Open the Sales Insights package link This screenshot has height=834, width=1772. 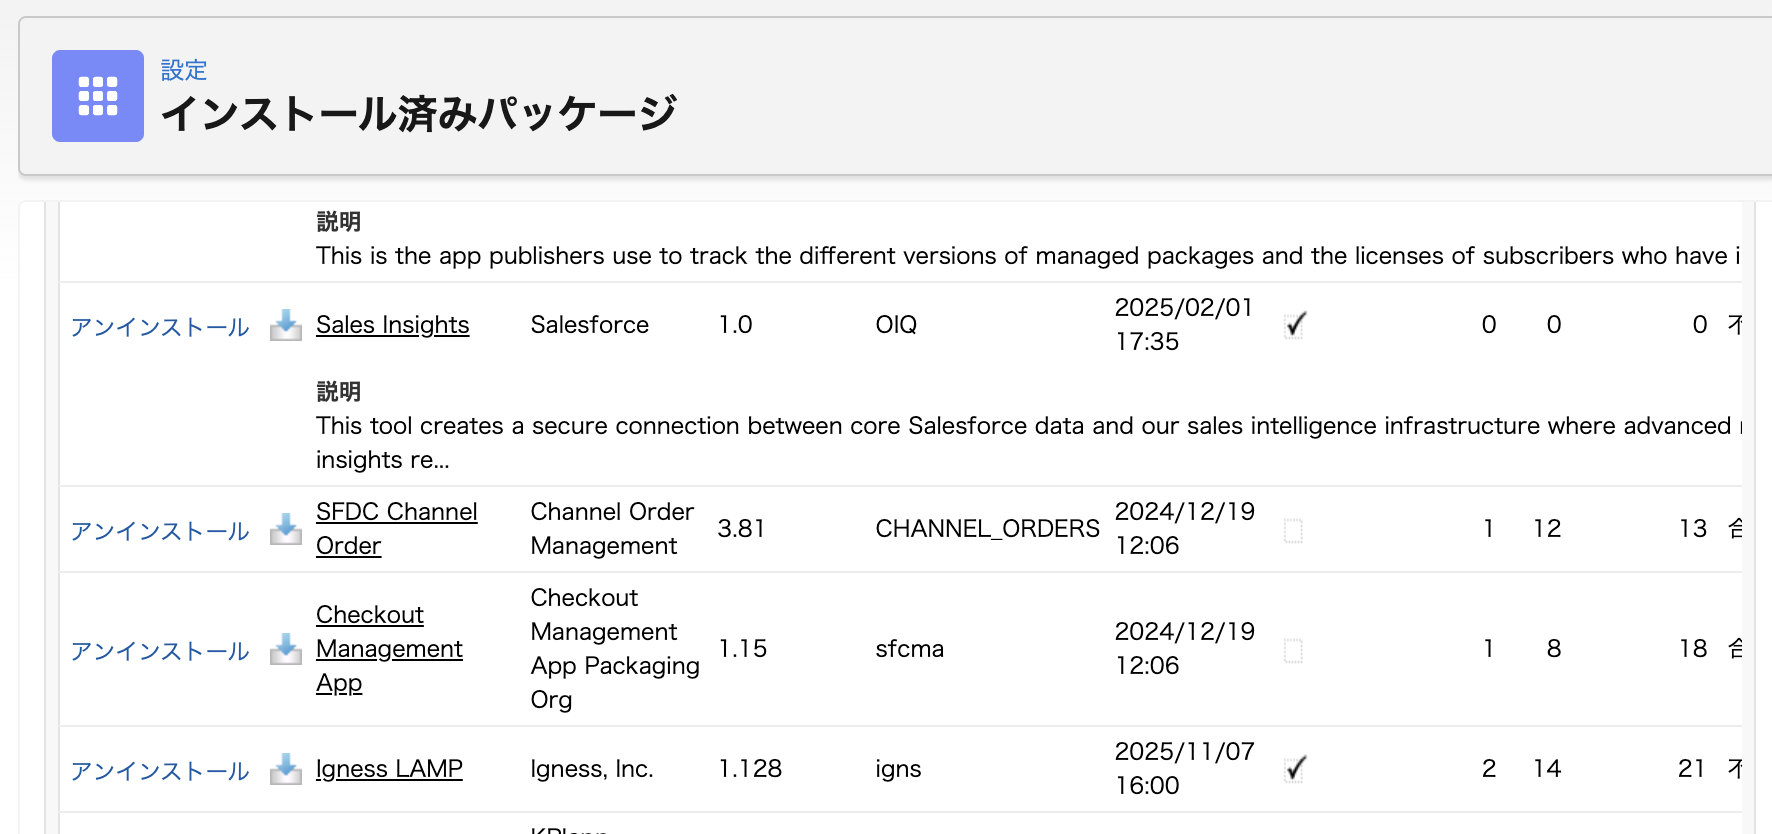coord(392,325)
